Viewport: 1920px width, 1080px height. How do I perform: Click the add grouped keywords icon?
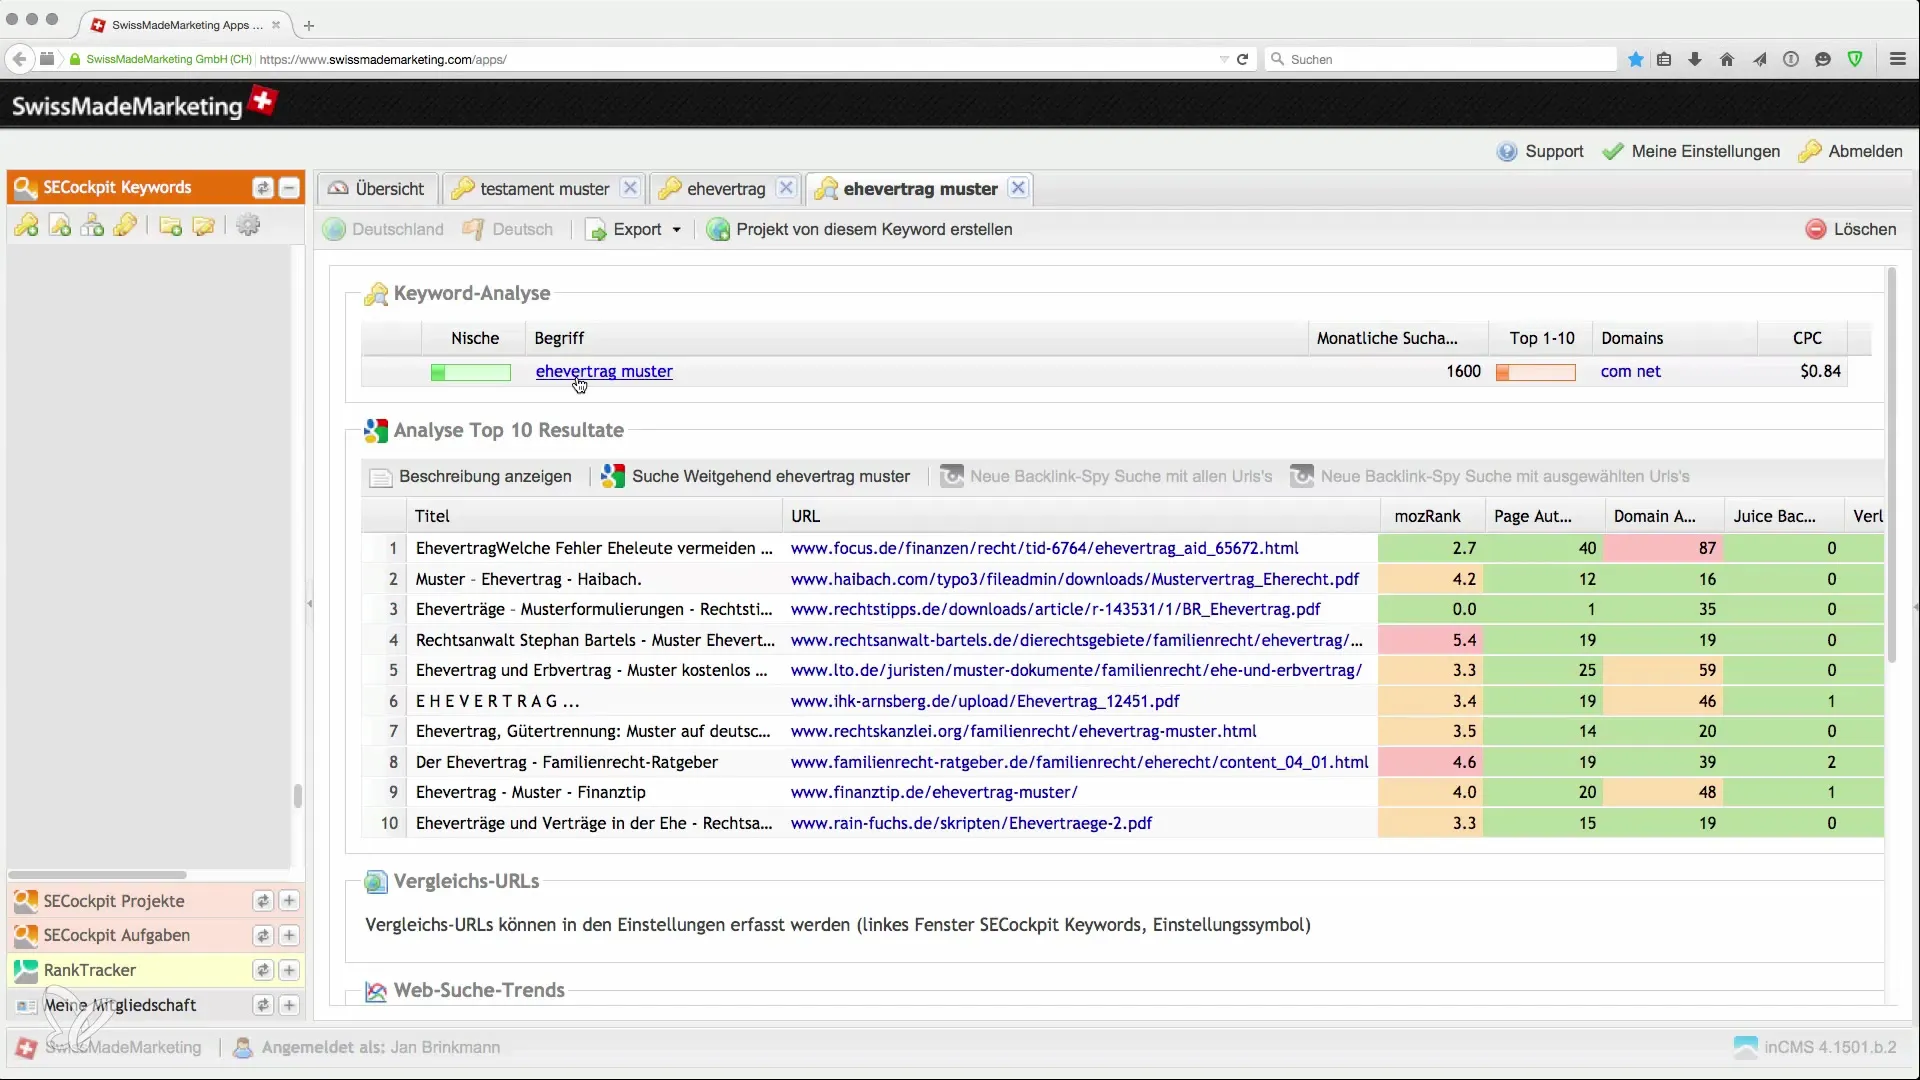tap(92, 226)
